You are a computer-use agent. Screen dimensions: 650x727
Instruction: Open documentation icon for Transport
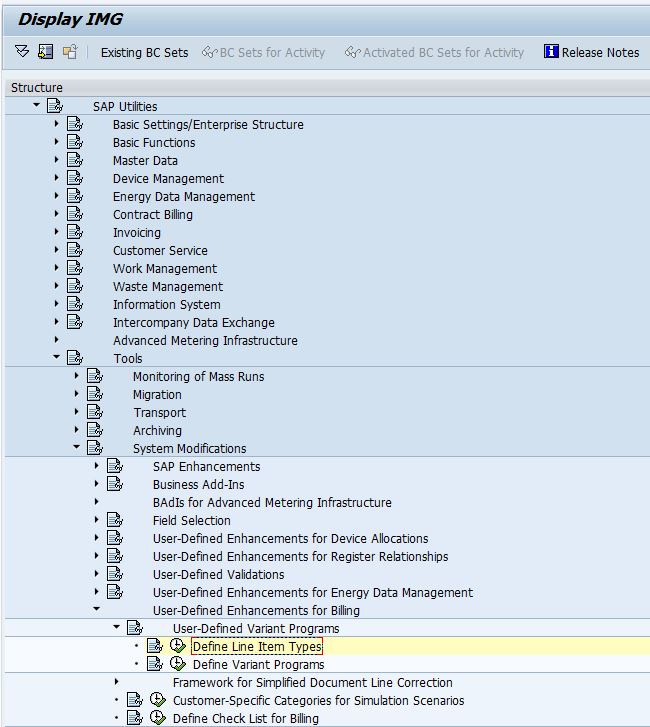[95, 412]
